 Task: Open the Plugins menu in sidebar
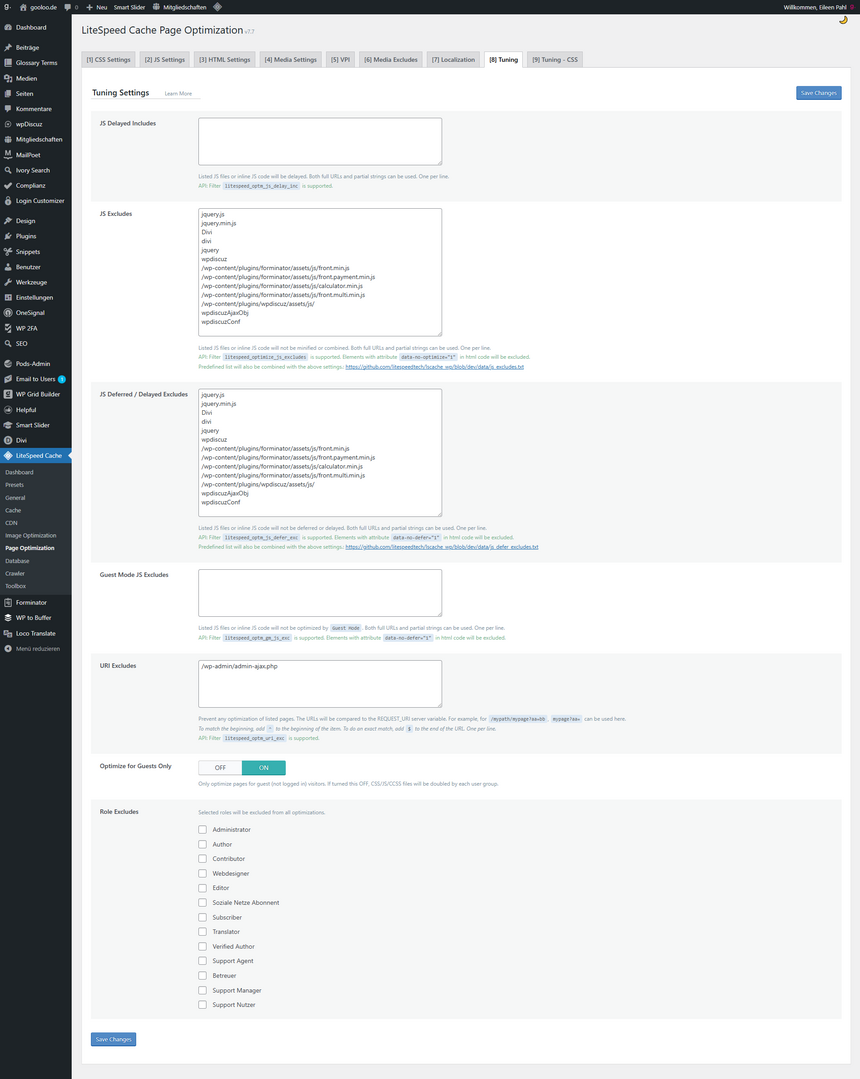tap(26, 236)
